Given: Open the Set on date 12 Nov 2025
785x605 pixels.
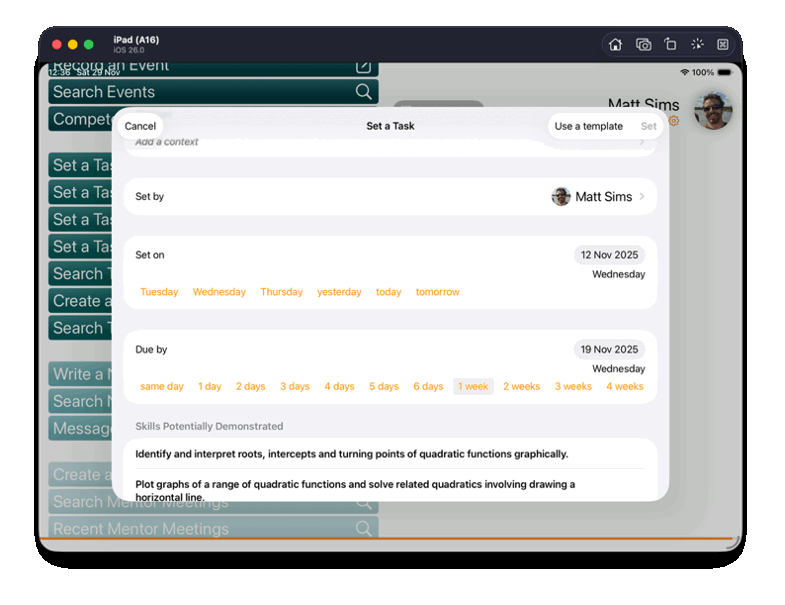Looking at the screenshot, I should click(609, 255).
